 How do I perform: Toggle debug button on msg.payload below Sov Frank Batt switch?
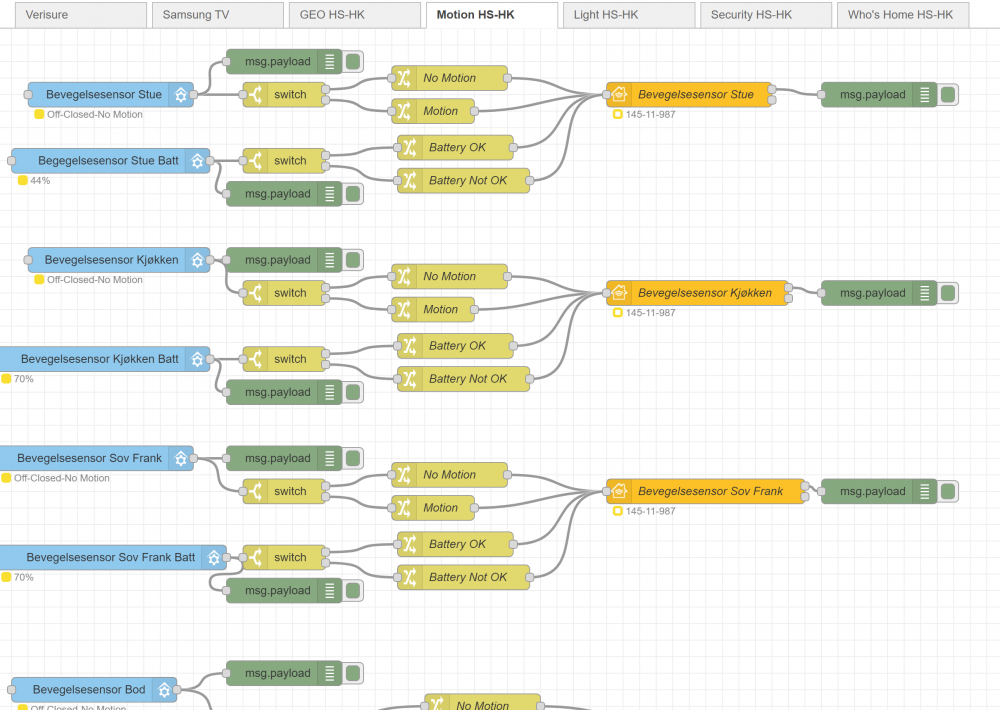(353, 591)
